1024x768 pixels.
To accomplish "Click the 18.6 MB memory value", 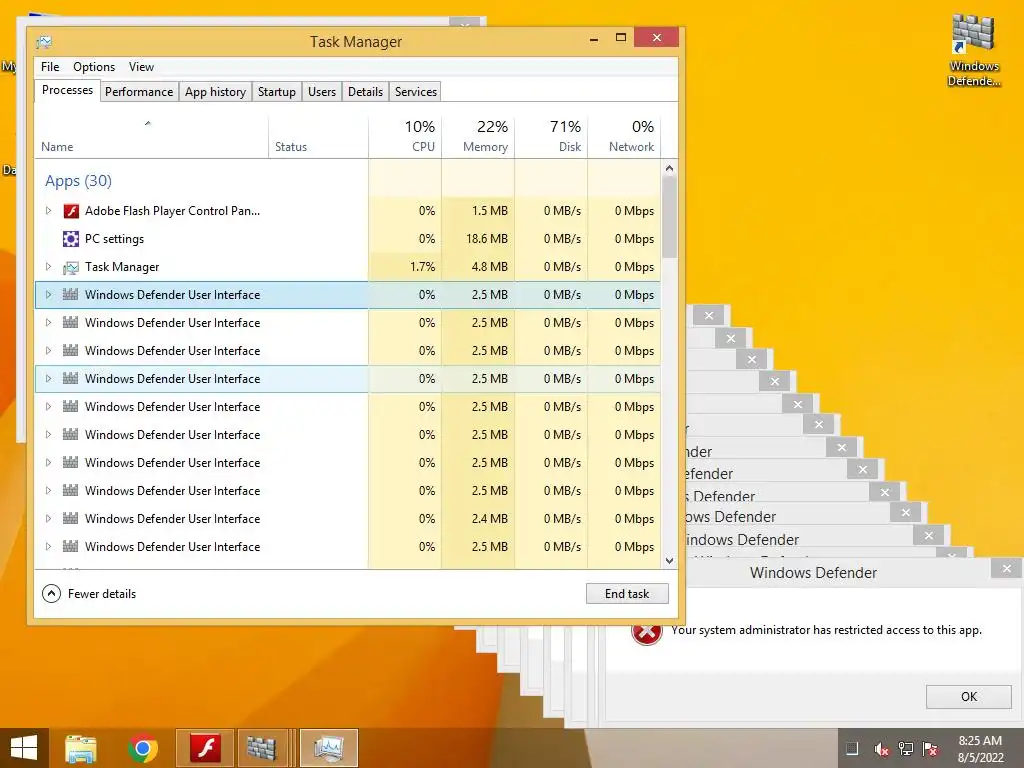I will coord(487,239).
